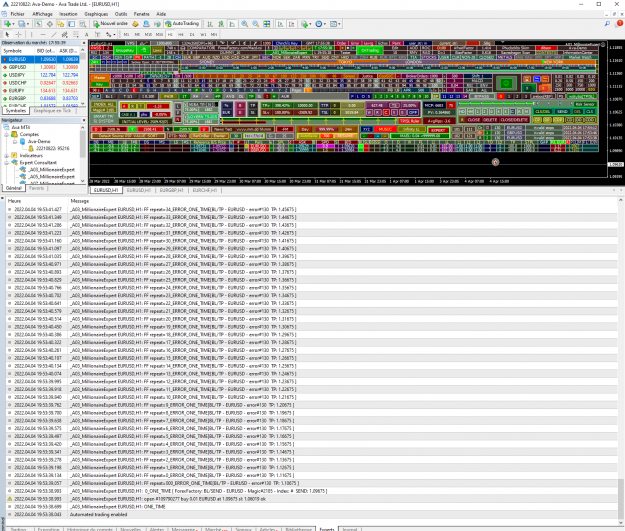
Task: Tile chart windows icon
Action: 267,24
